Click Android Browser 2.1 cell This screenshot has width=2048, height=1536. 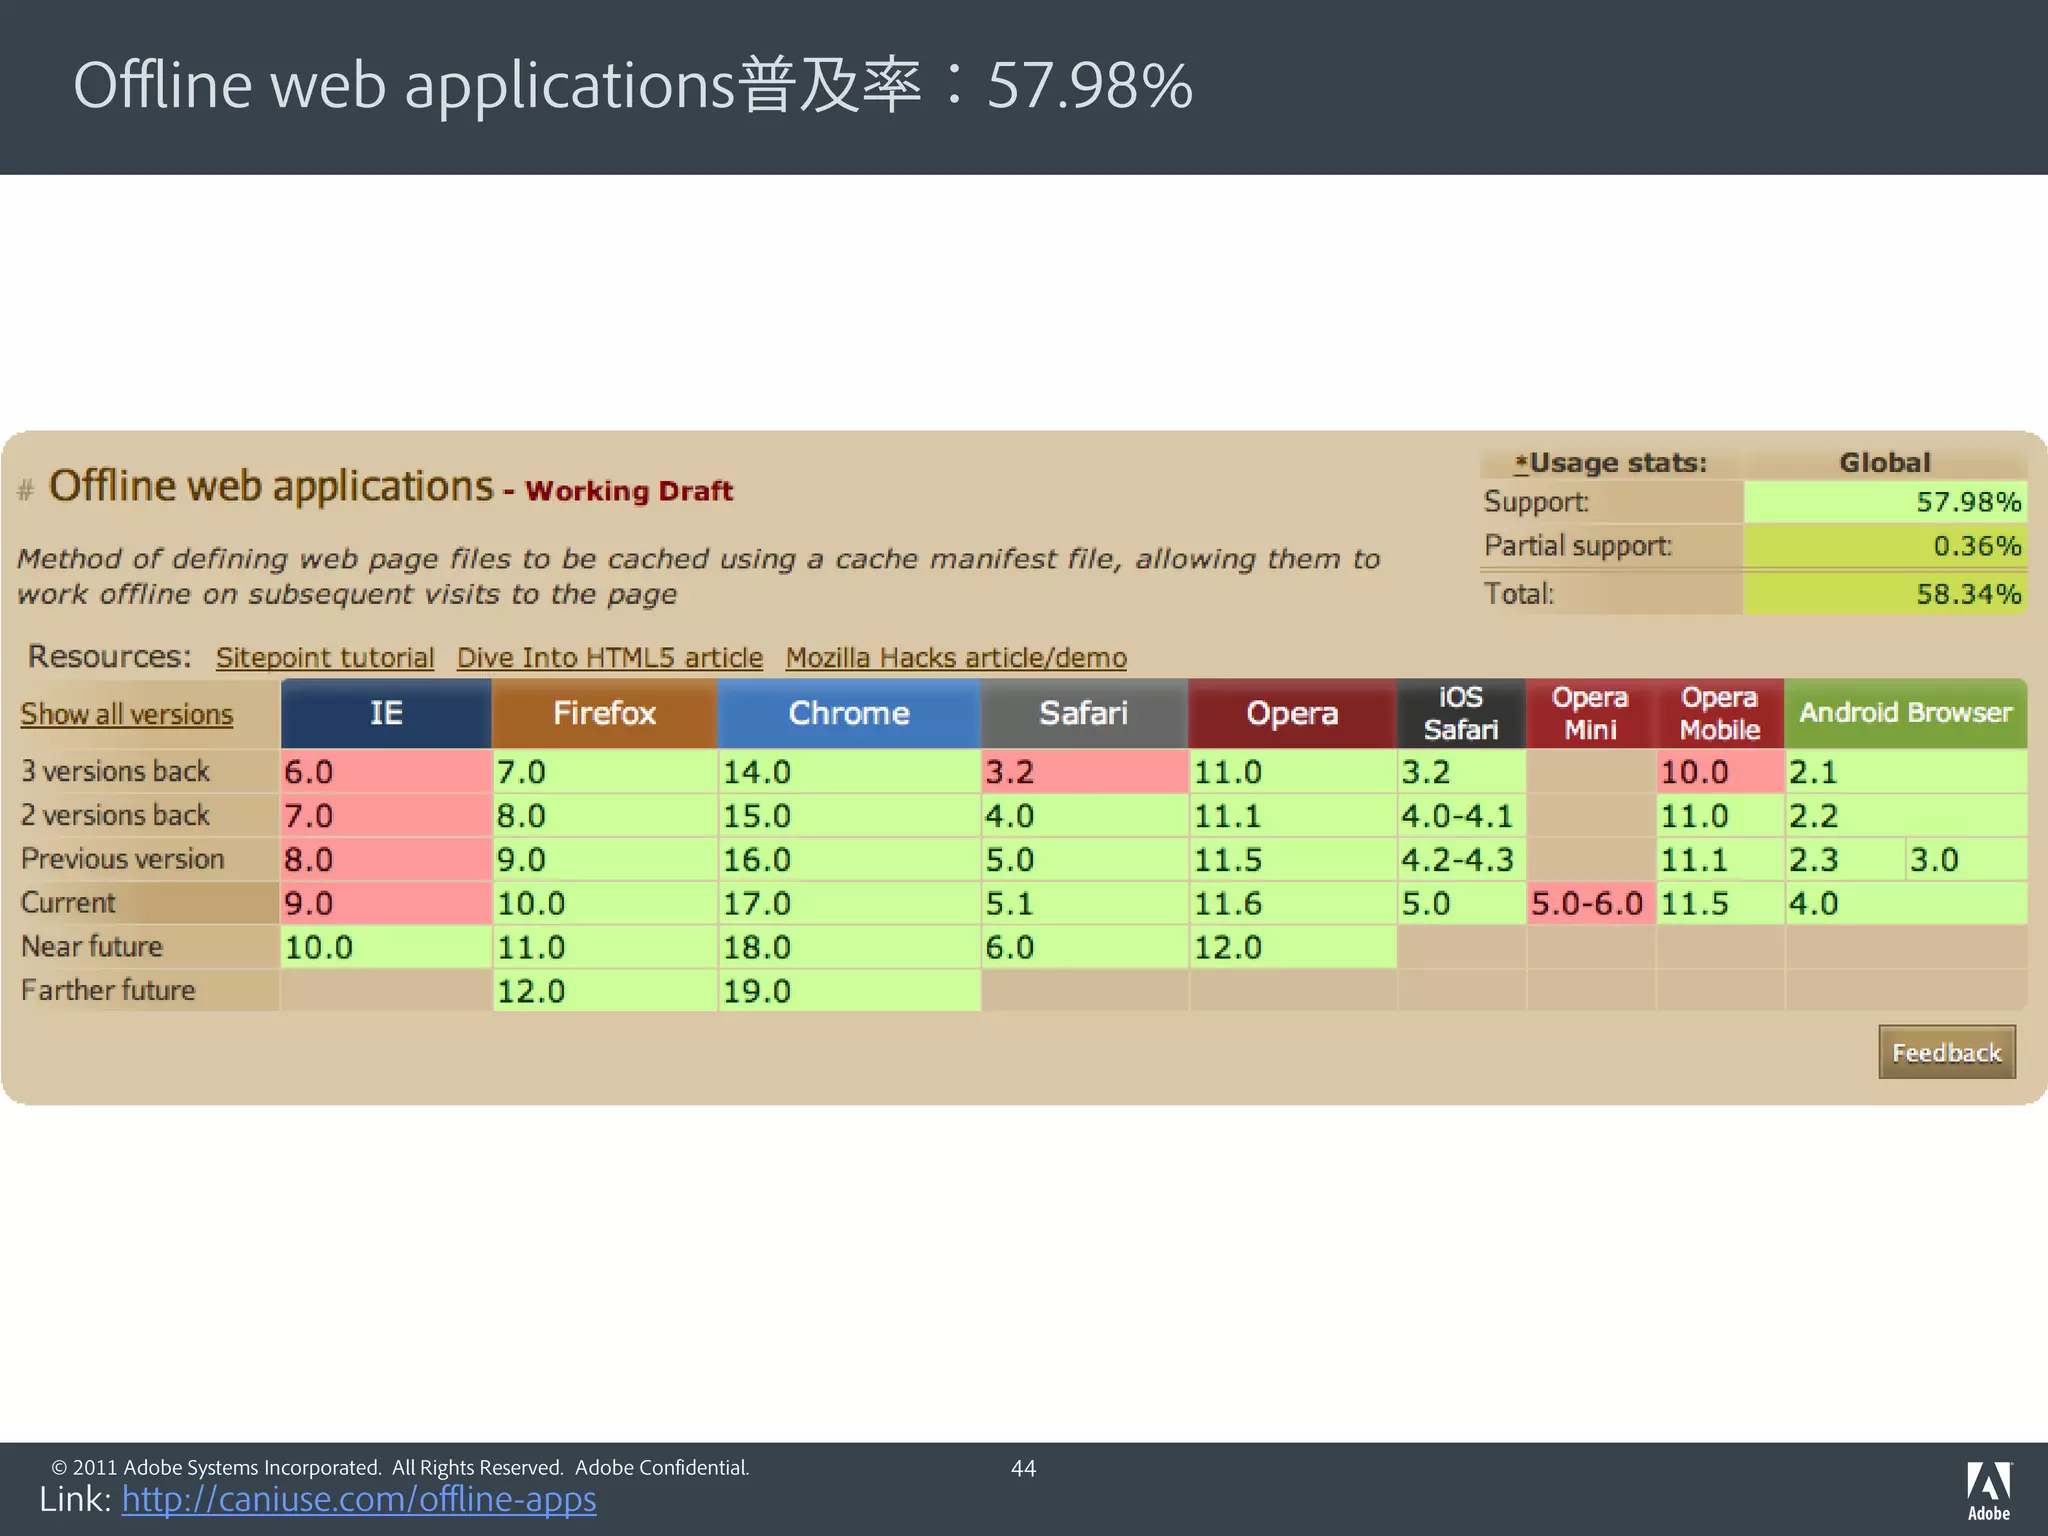pyautogui.click(x=1906, y=771)
